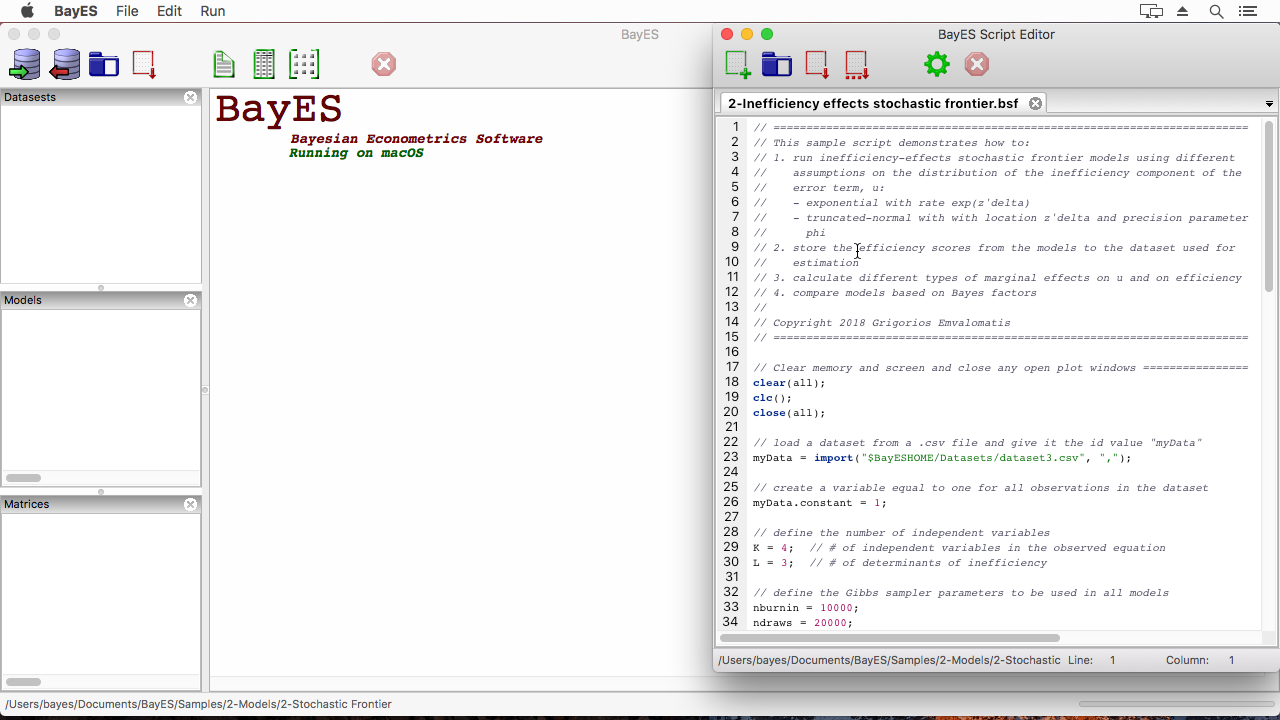The height and width of the screenshot is (720, 1280).
Task: Click the Running on macOS console text
Action: click(356, 153)
